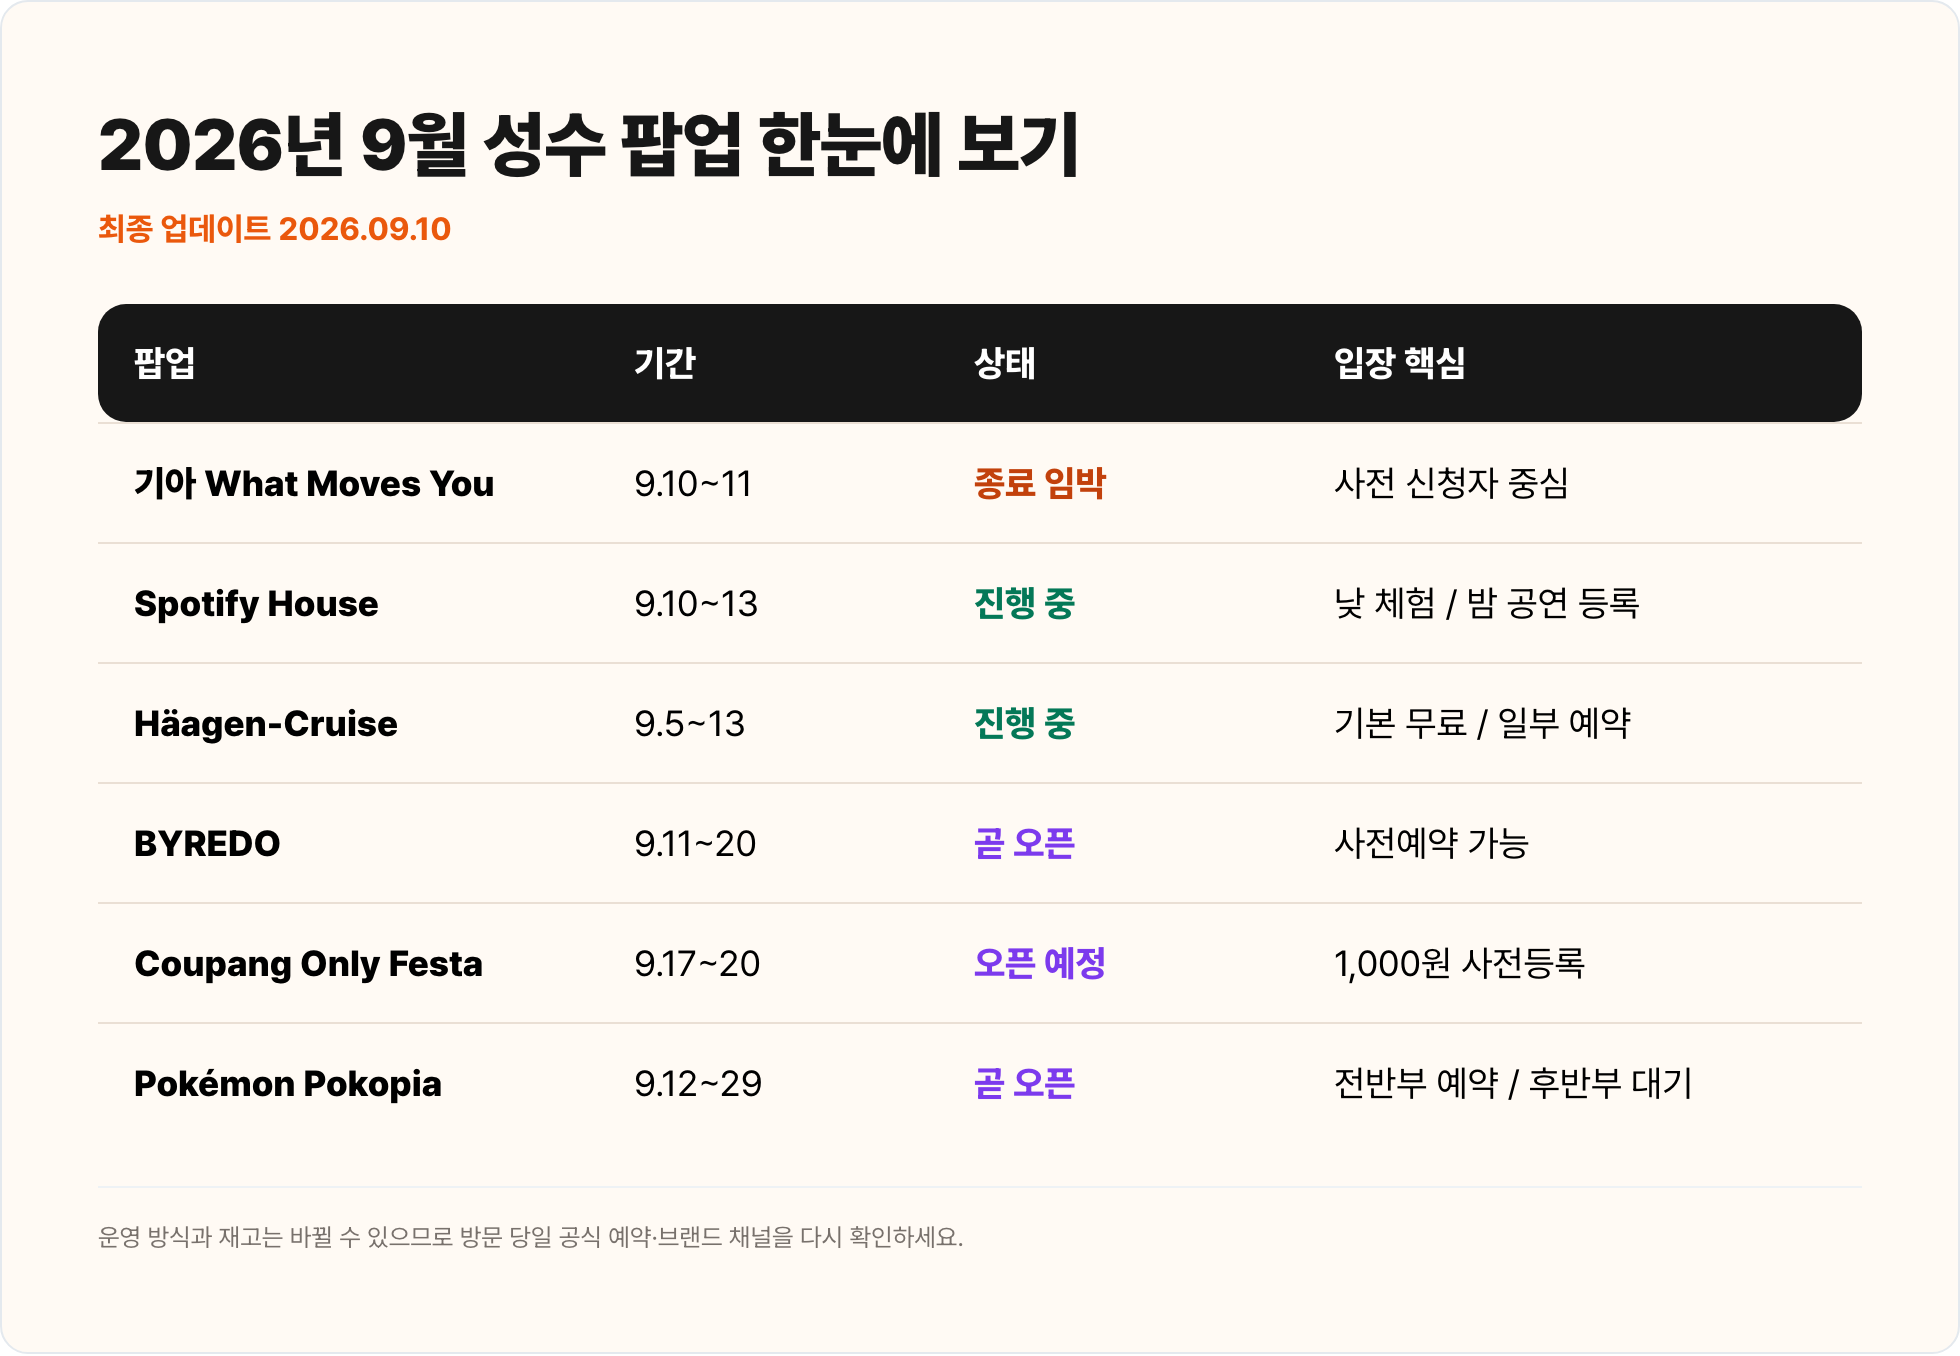Click the 곧 오픈 status in the Pokémon Pokopia row
This screenshot has height=1356, width=1960.
click(x=1024, y=1084)
